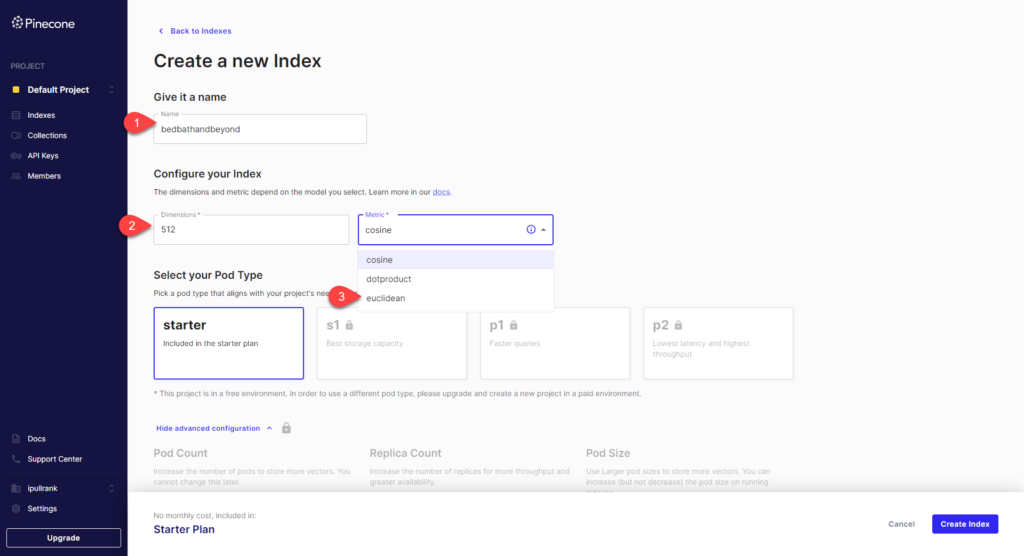Click the Pod Size heading
The height and width of the screenshot is (556, 1024).
(x=608, y=453)
